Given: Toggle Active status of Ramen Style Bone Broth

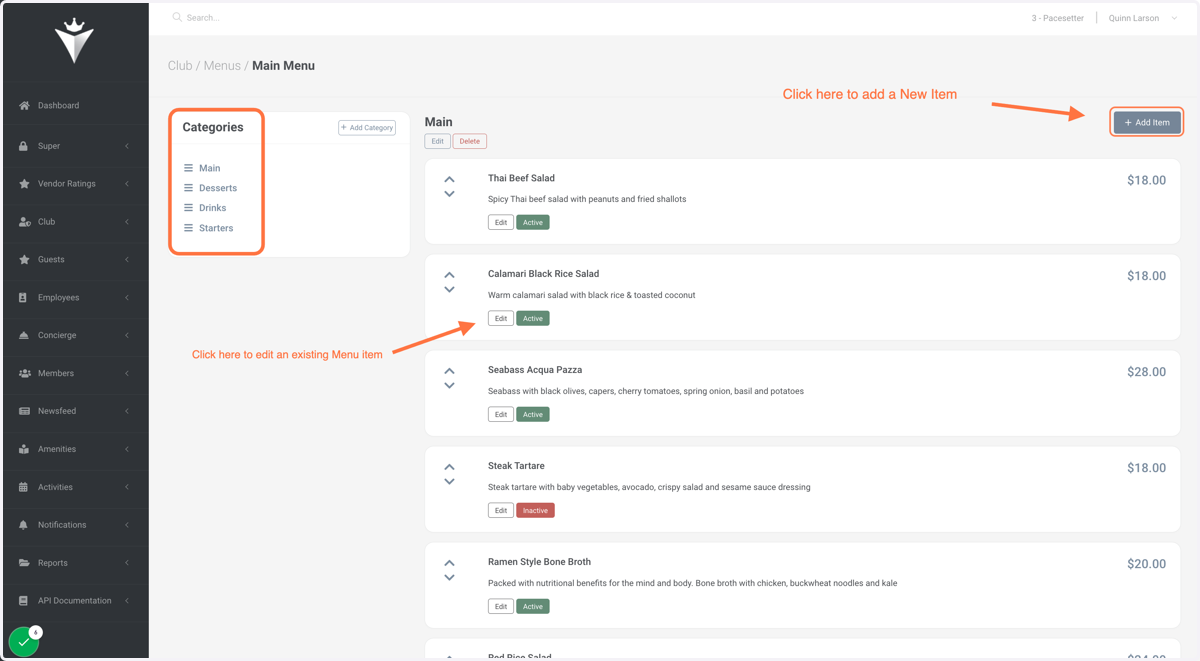Looking at the screenshot, I should tap(533, 606).
